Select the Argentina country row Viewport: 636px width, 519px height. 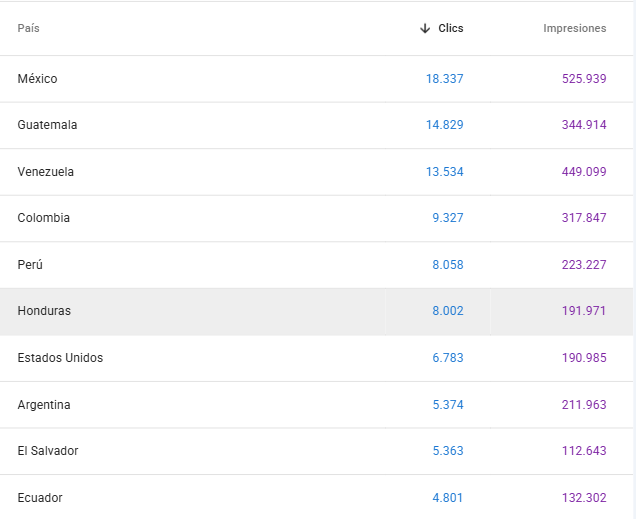tap(316, 405)
